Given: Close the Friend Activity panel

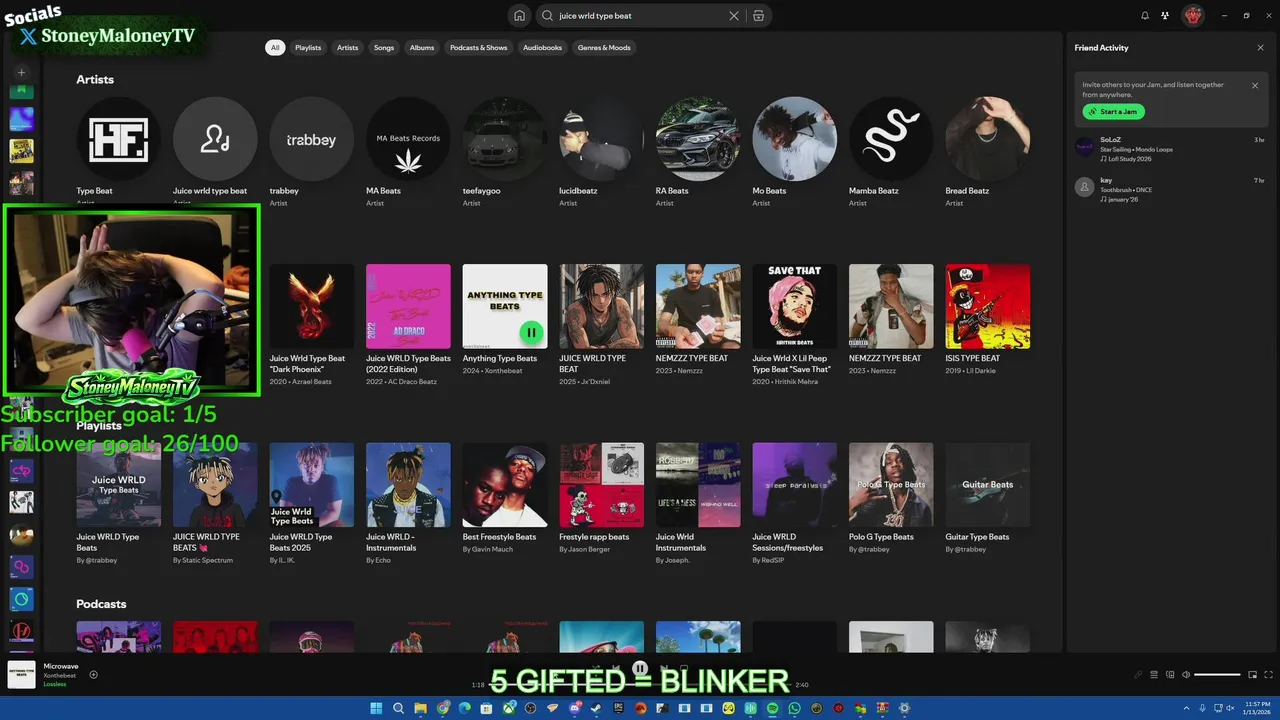Looking at the screenshot, I should coord(1260,48).
